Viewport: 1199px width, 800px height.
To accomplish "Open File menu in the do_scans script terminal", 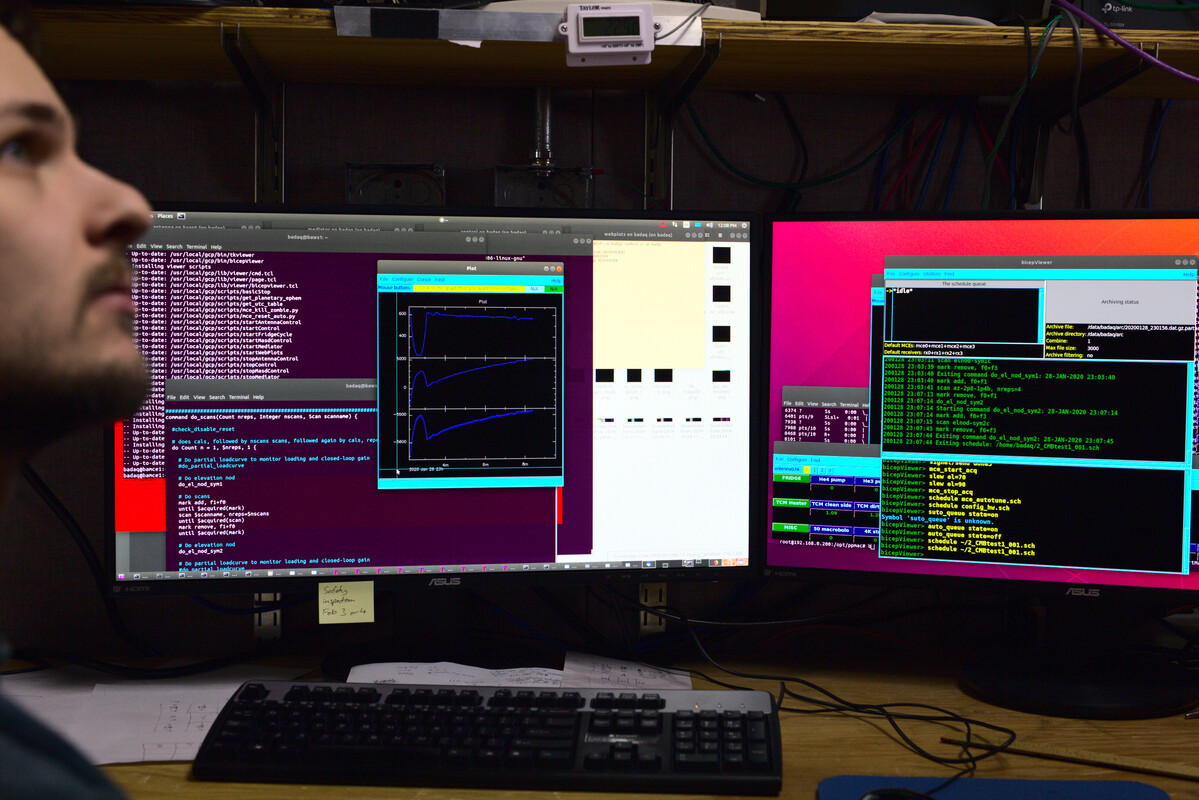I will click(171, 397).
